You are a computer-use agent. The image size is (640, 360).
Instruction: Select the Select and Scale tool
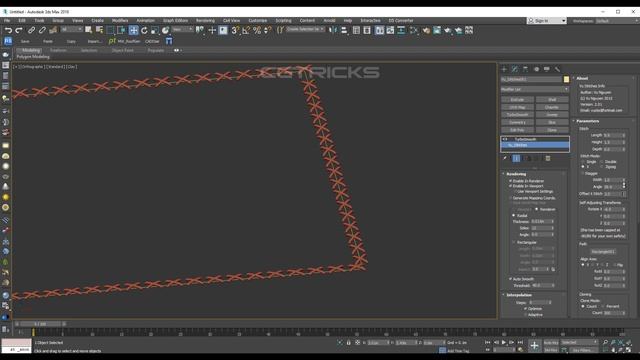coord(155,30)
